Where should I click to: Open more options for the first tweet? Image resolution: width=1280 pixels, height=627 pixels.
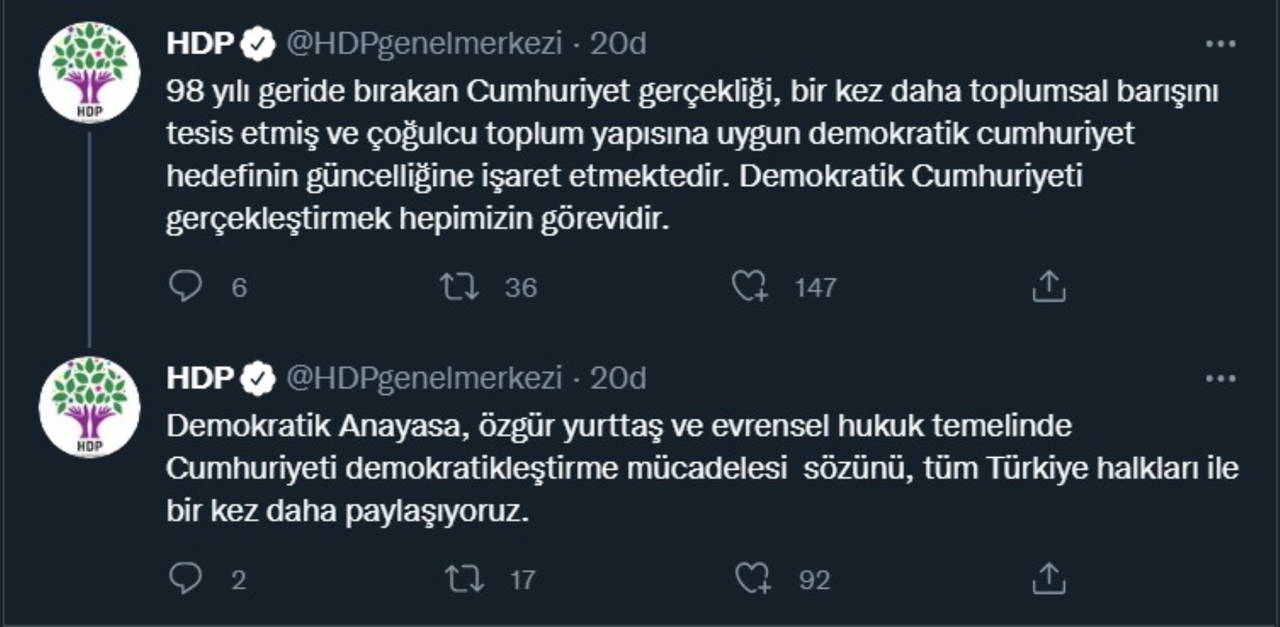(1221, 44)
